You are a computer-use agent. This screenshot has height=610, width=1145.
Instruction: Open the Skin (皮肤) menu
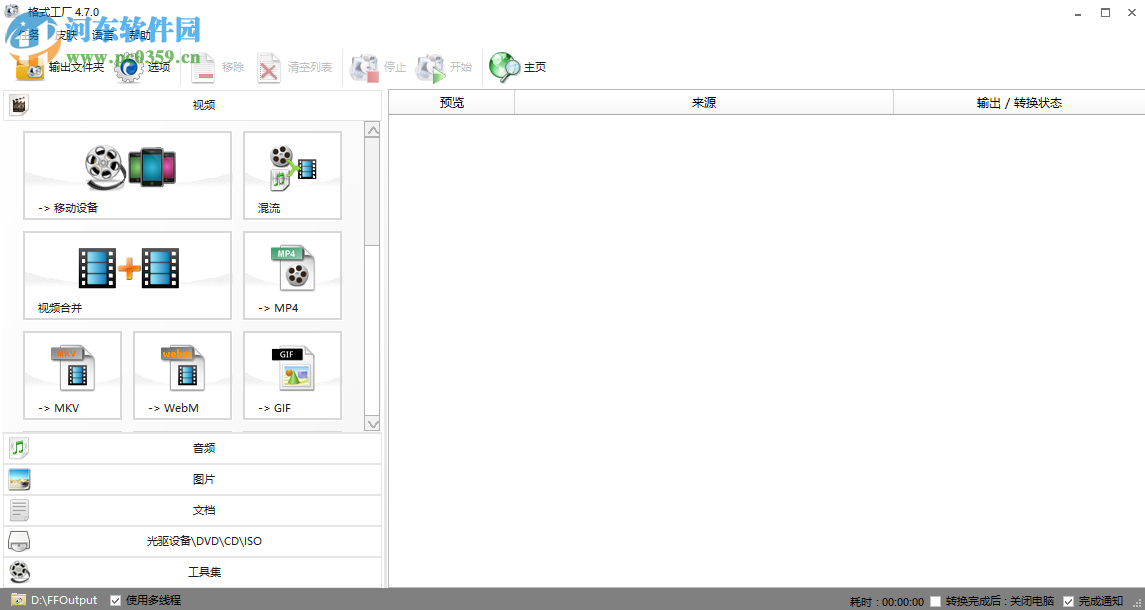tap(66, 34)
